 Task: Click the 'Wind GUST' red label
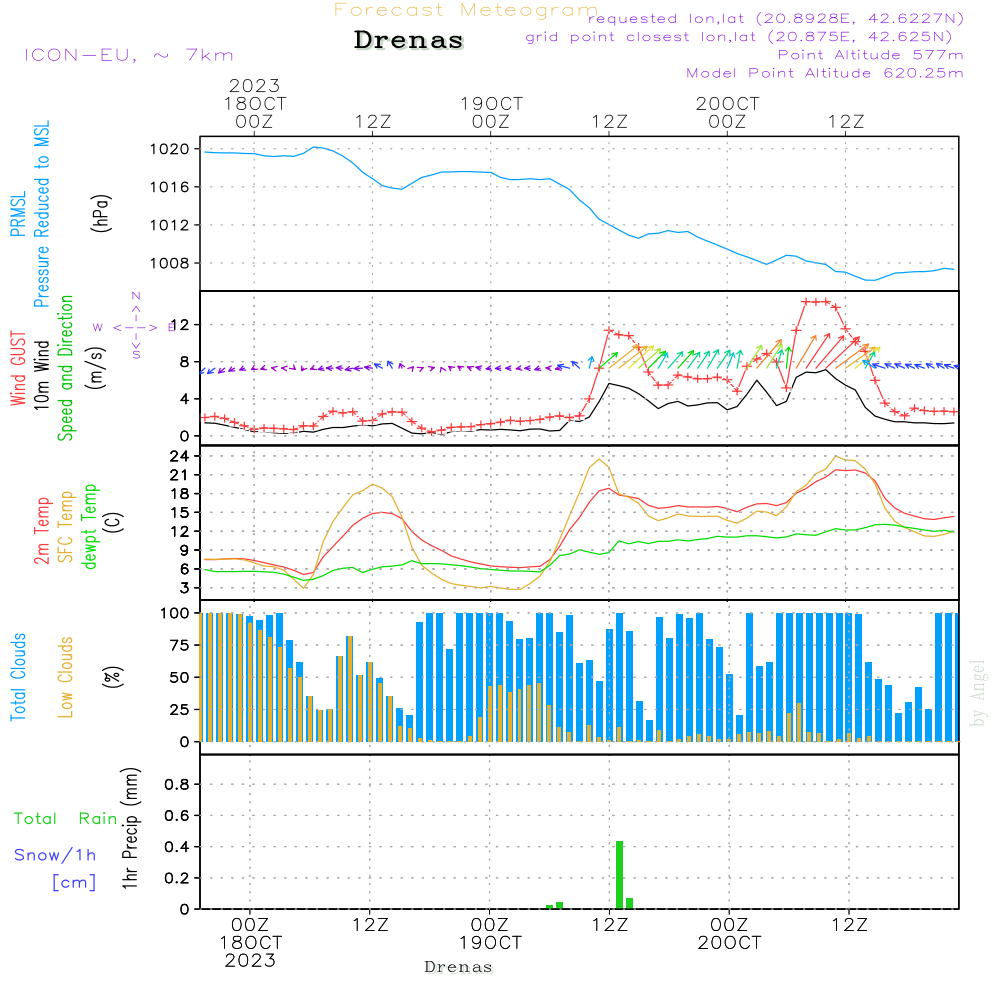pos(18,368)
